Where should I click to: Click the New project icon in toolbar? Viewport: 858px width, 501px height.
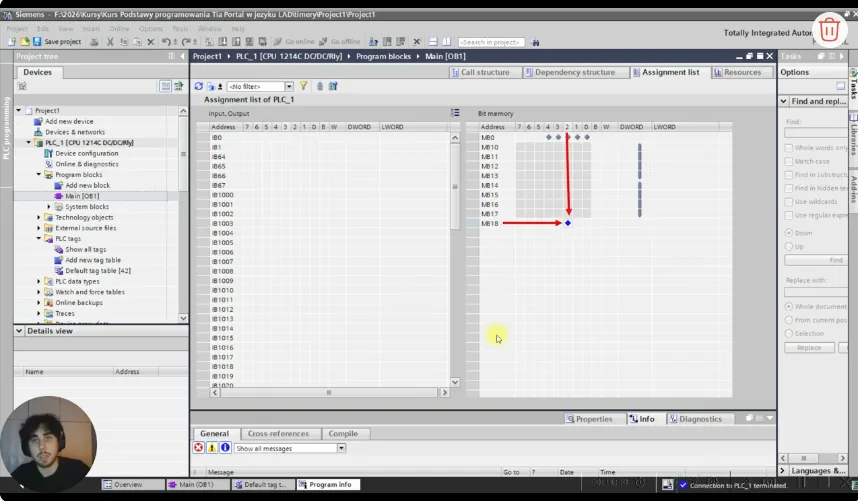pyautogui.click(x=12, y=42)
